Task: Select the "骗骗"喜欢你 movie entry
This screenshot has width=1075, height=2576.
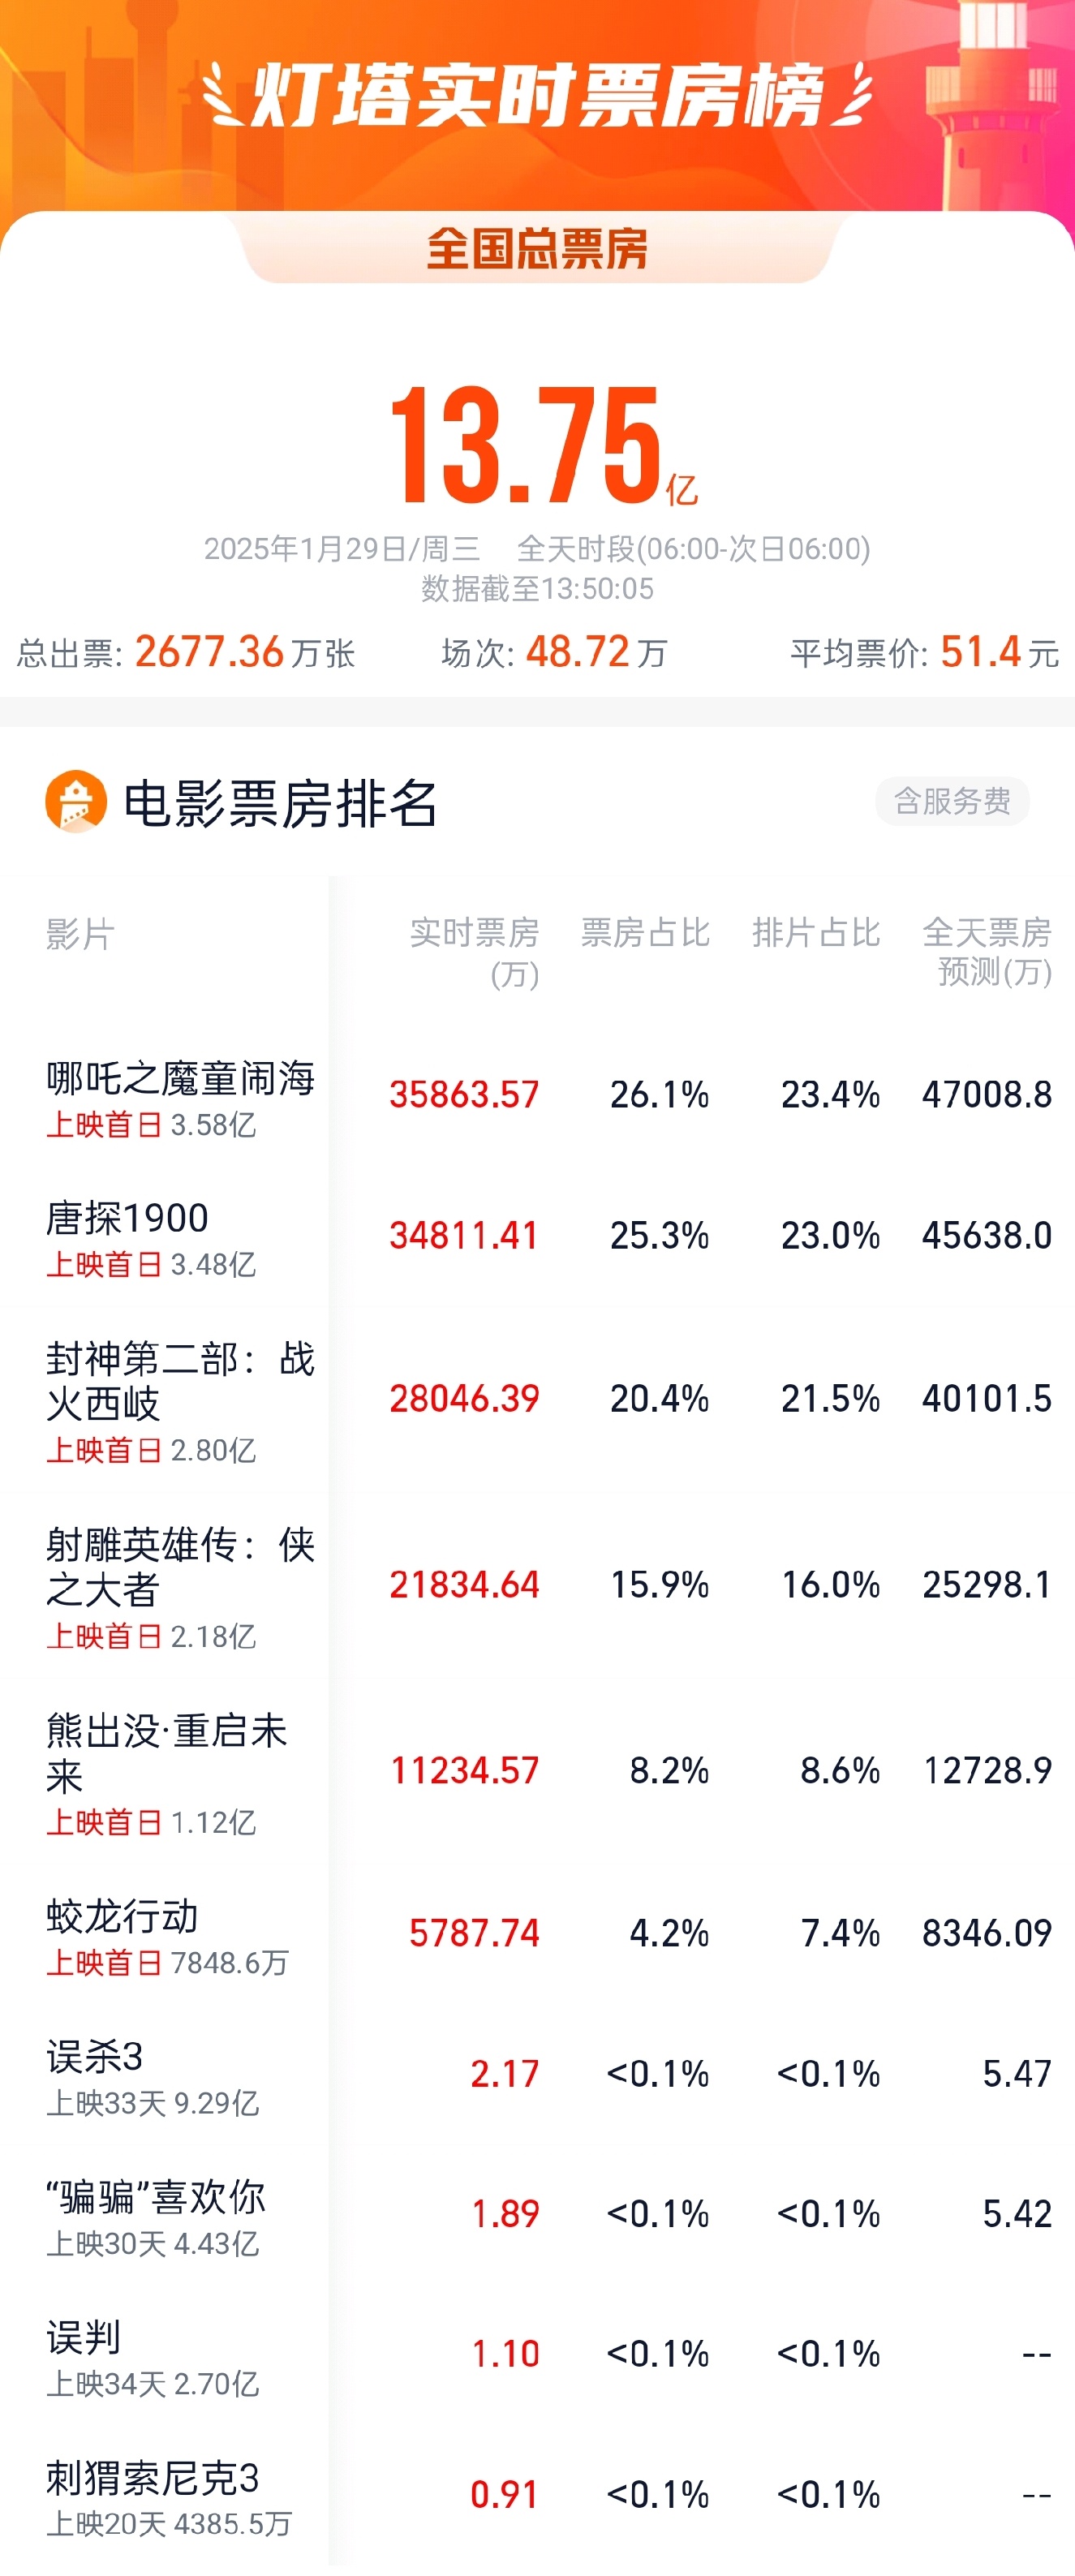Action: pos(156,2197)
